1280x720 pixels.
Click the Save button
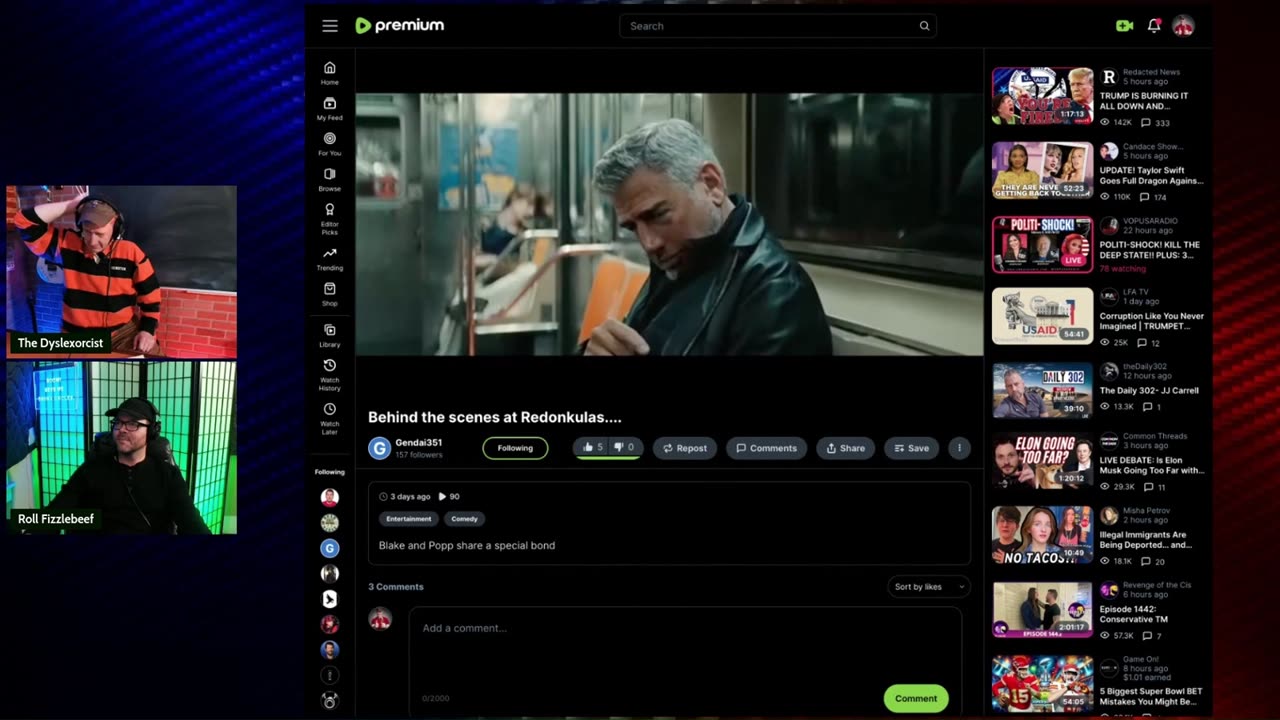pyautogui.click(x=911, y=448)
